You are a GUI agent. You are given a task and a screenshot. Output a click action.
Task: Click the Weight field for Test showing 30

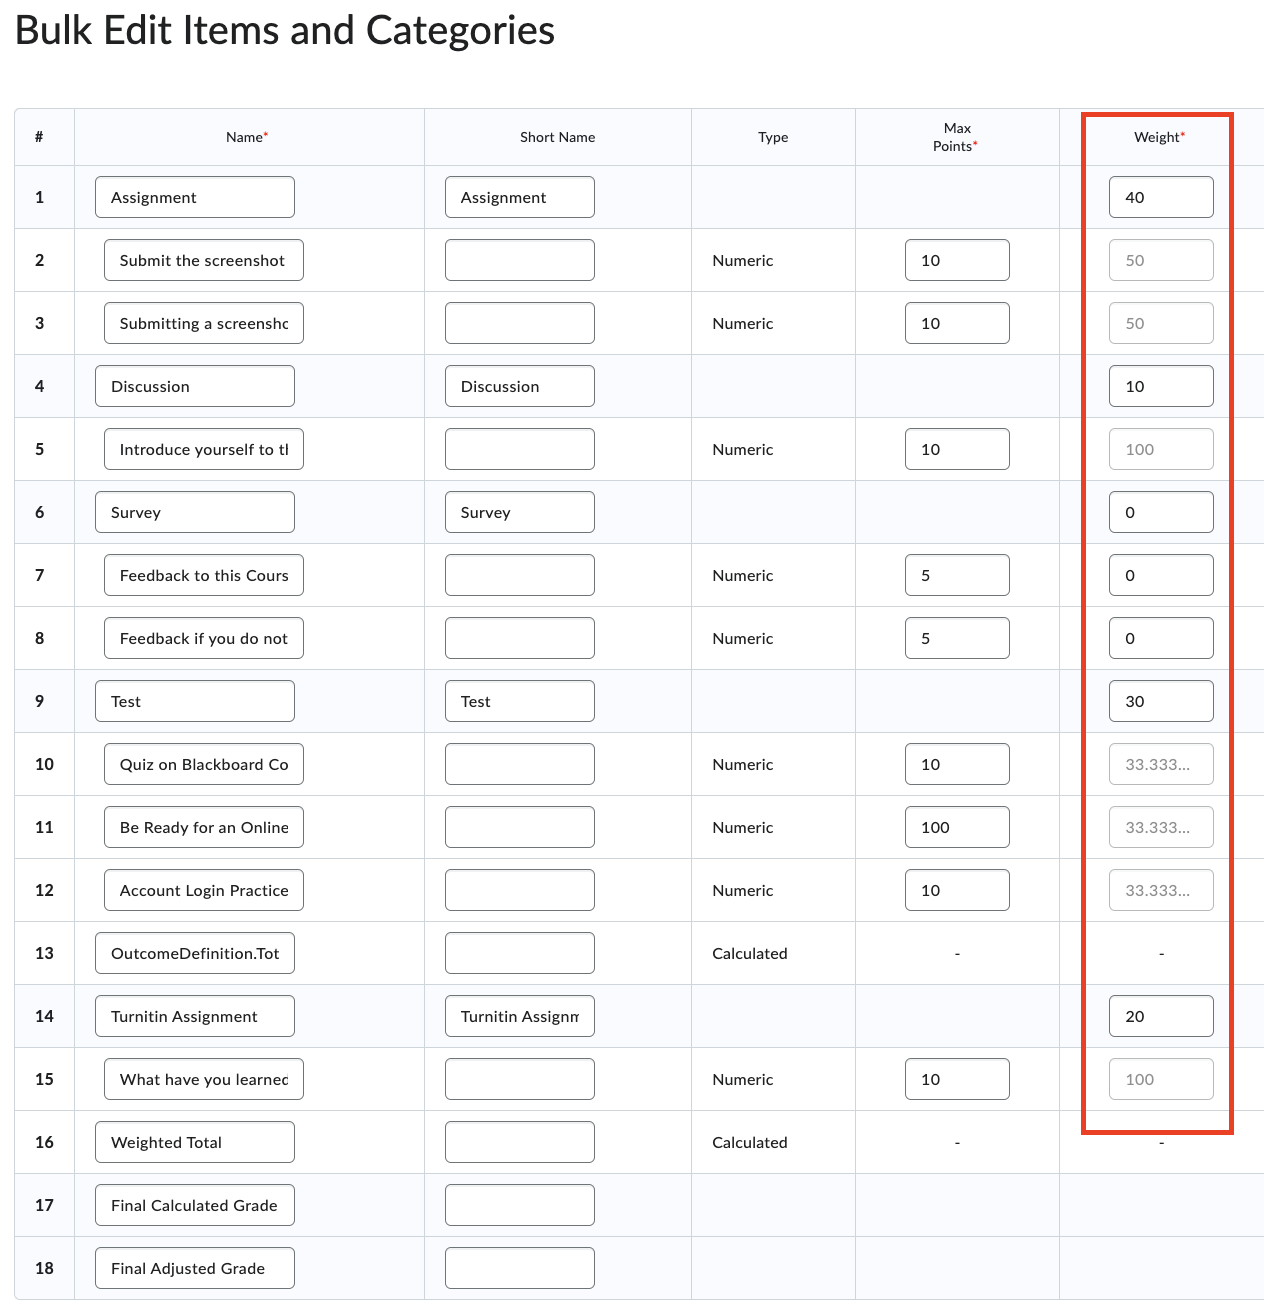1160,701
